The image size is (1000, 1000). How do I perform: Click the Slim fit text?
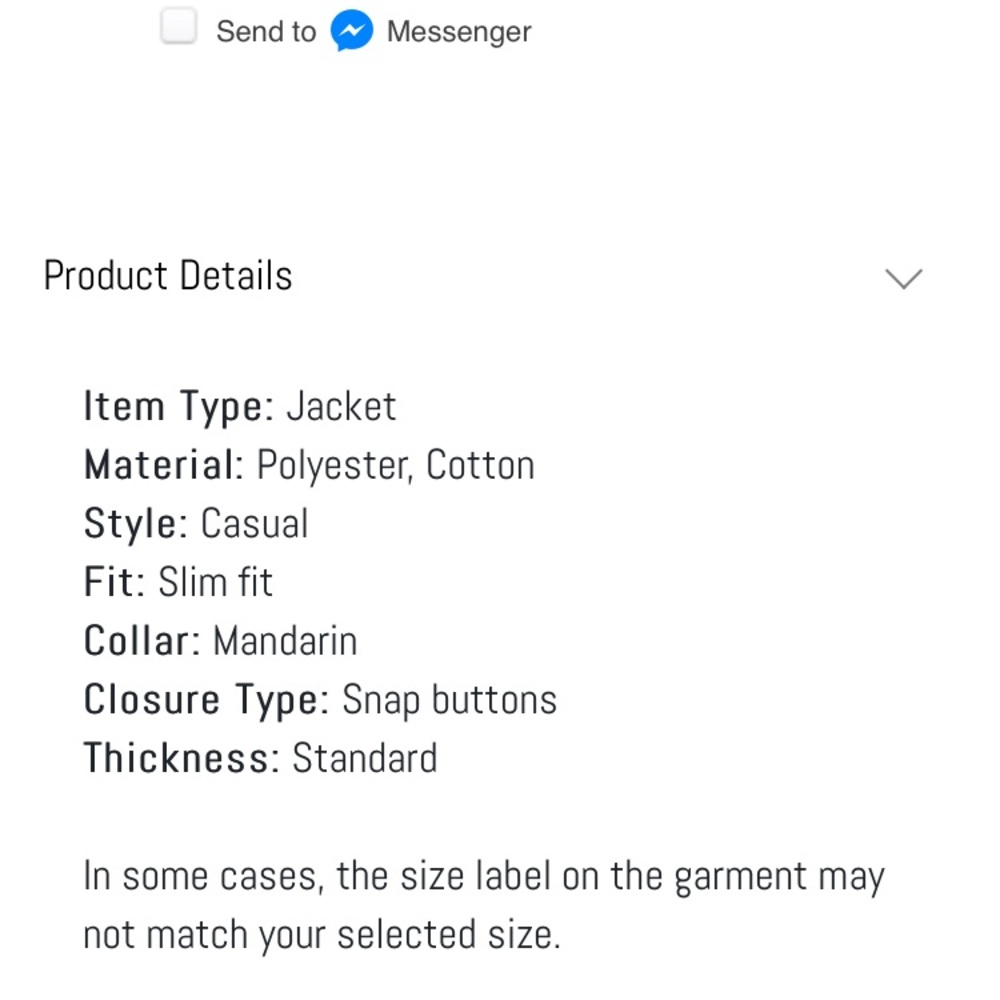[x=215, y=581]
